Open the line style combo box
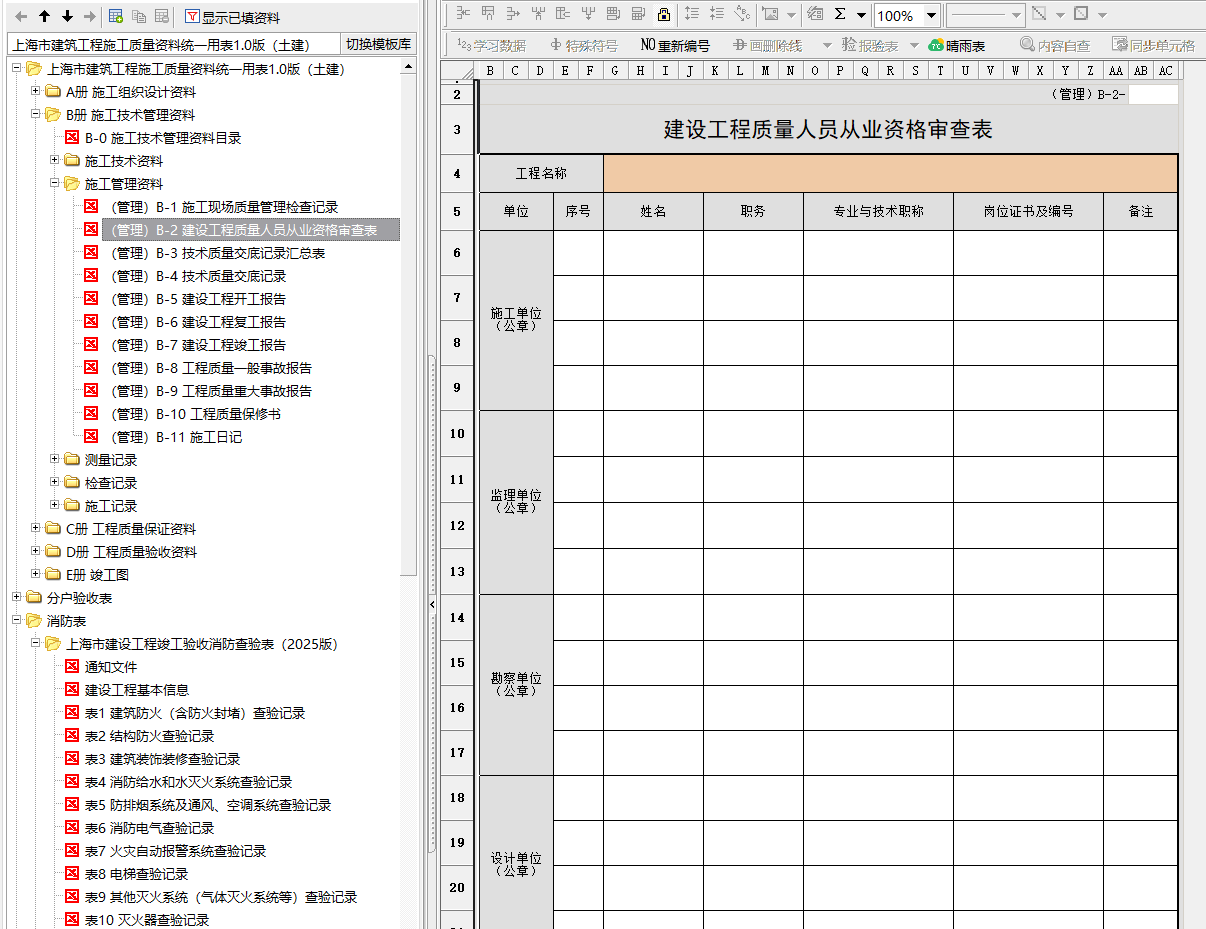This screenshot has height=929, width=1206. [x=985, y=15]
